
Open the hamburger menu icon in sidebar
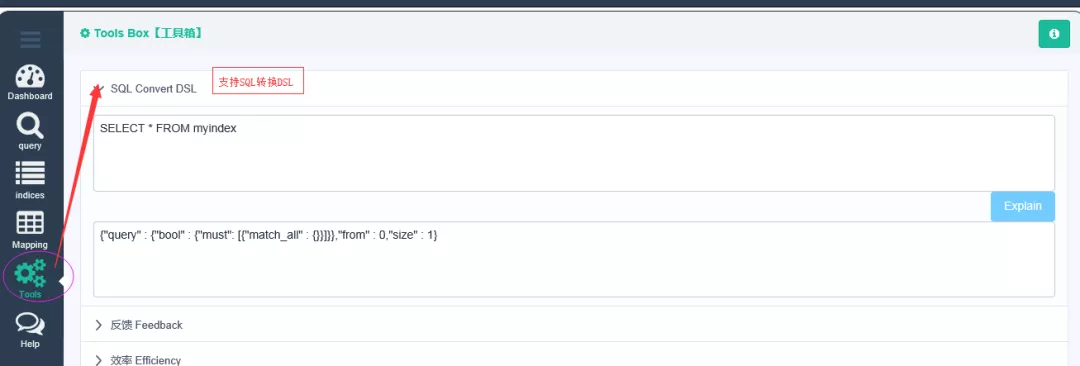point(30,39)
